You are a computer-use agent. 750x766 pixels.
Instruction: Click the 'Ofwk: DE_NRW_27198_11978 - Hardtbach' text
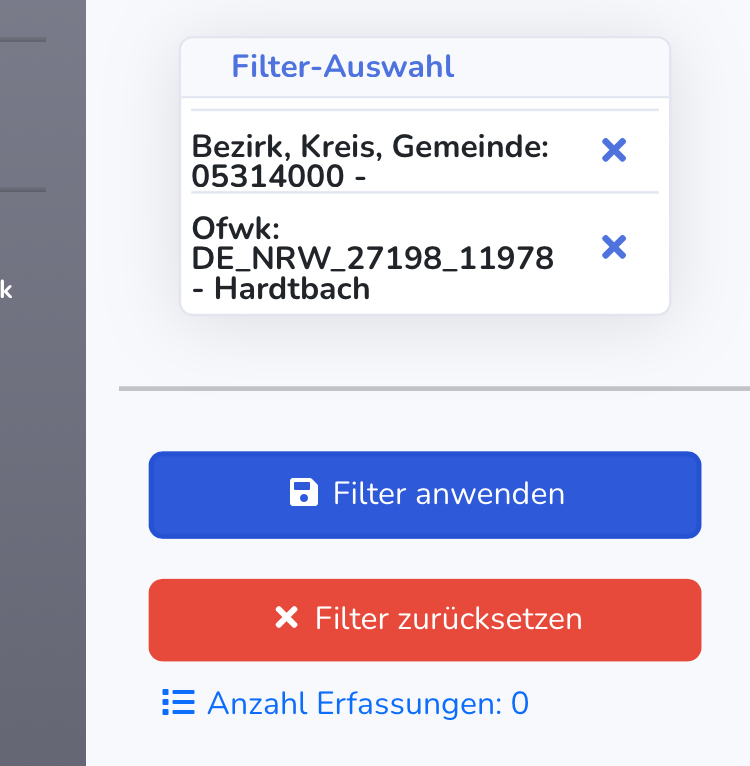pyautogui.click(x=372, y=258)
